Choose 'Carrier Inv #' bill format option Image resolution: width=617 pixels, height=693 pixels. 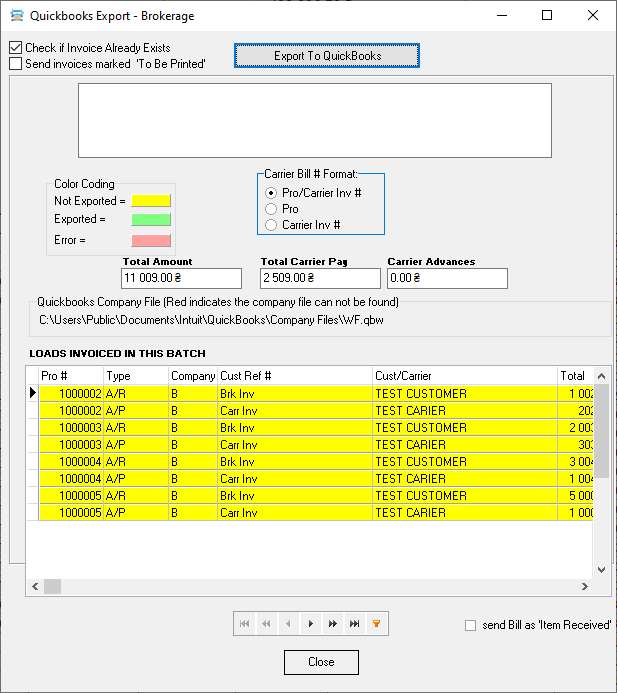point(270,225)
